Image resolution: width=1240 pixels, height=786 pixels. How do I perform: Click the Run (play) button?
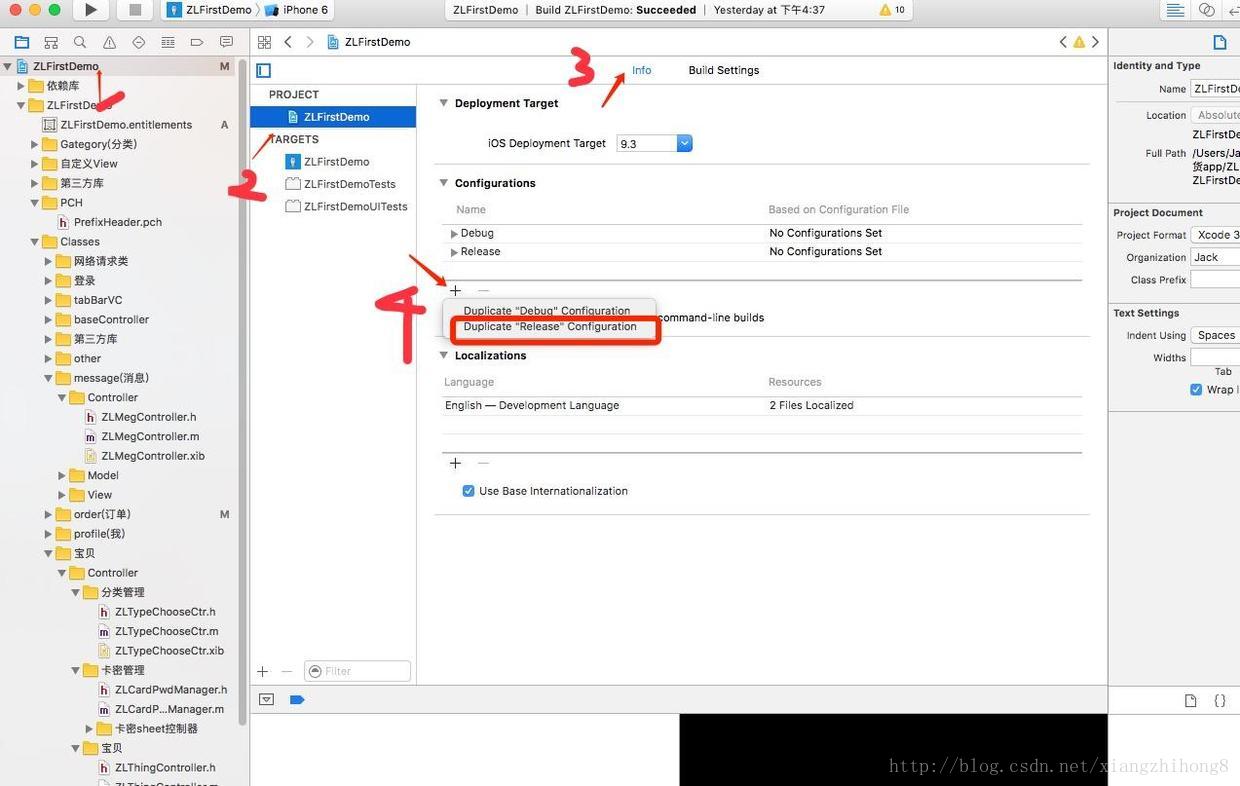pyautogui.click(x=91, y=10)
